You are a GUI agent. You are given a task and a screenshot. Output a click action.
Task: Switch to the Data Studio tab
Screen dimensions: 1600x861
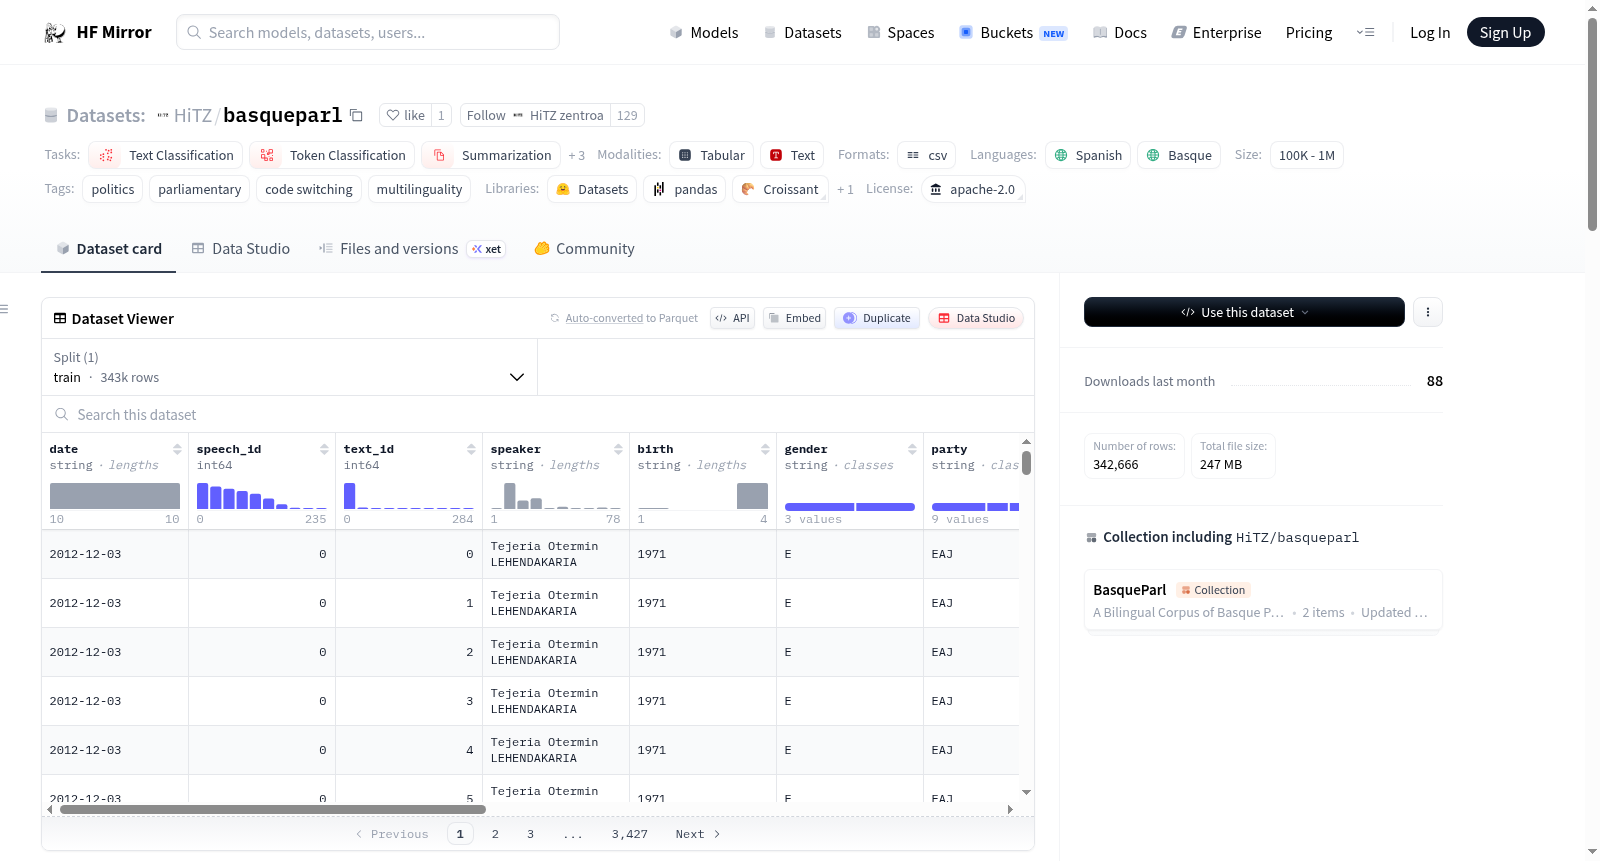[x=241, y=249]
